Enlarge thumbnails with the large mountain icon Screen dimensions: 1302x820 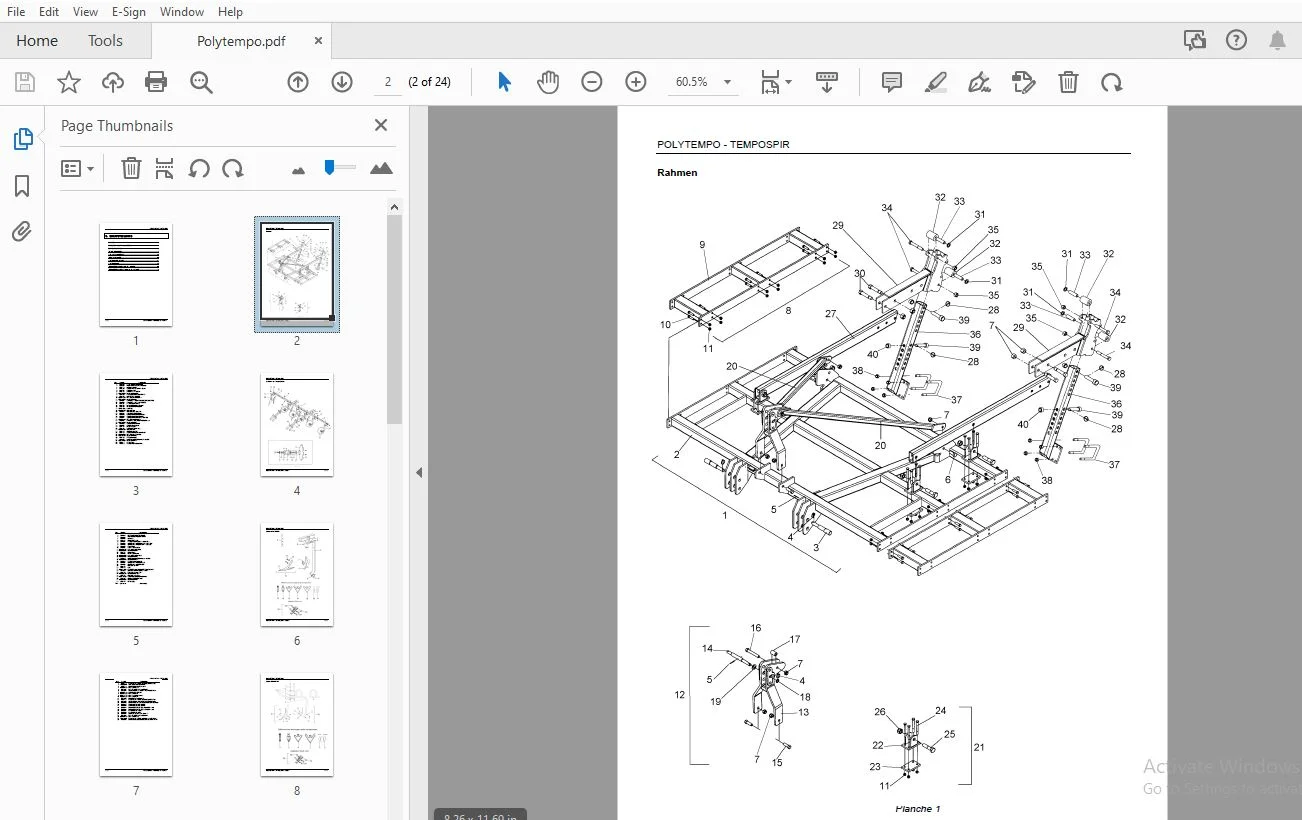[381, 169]
